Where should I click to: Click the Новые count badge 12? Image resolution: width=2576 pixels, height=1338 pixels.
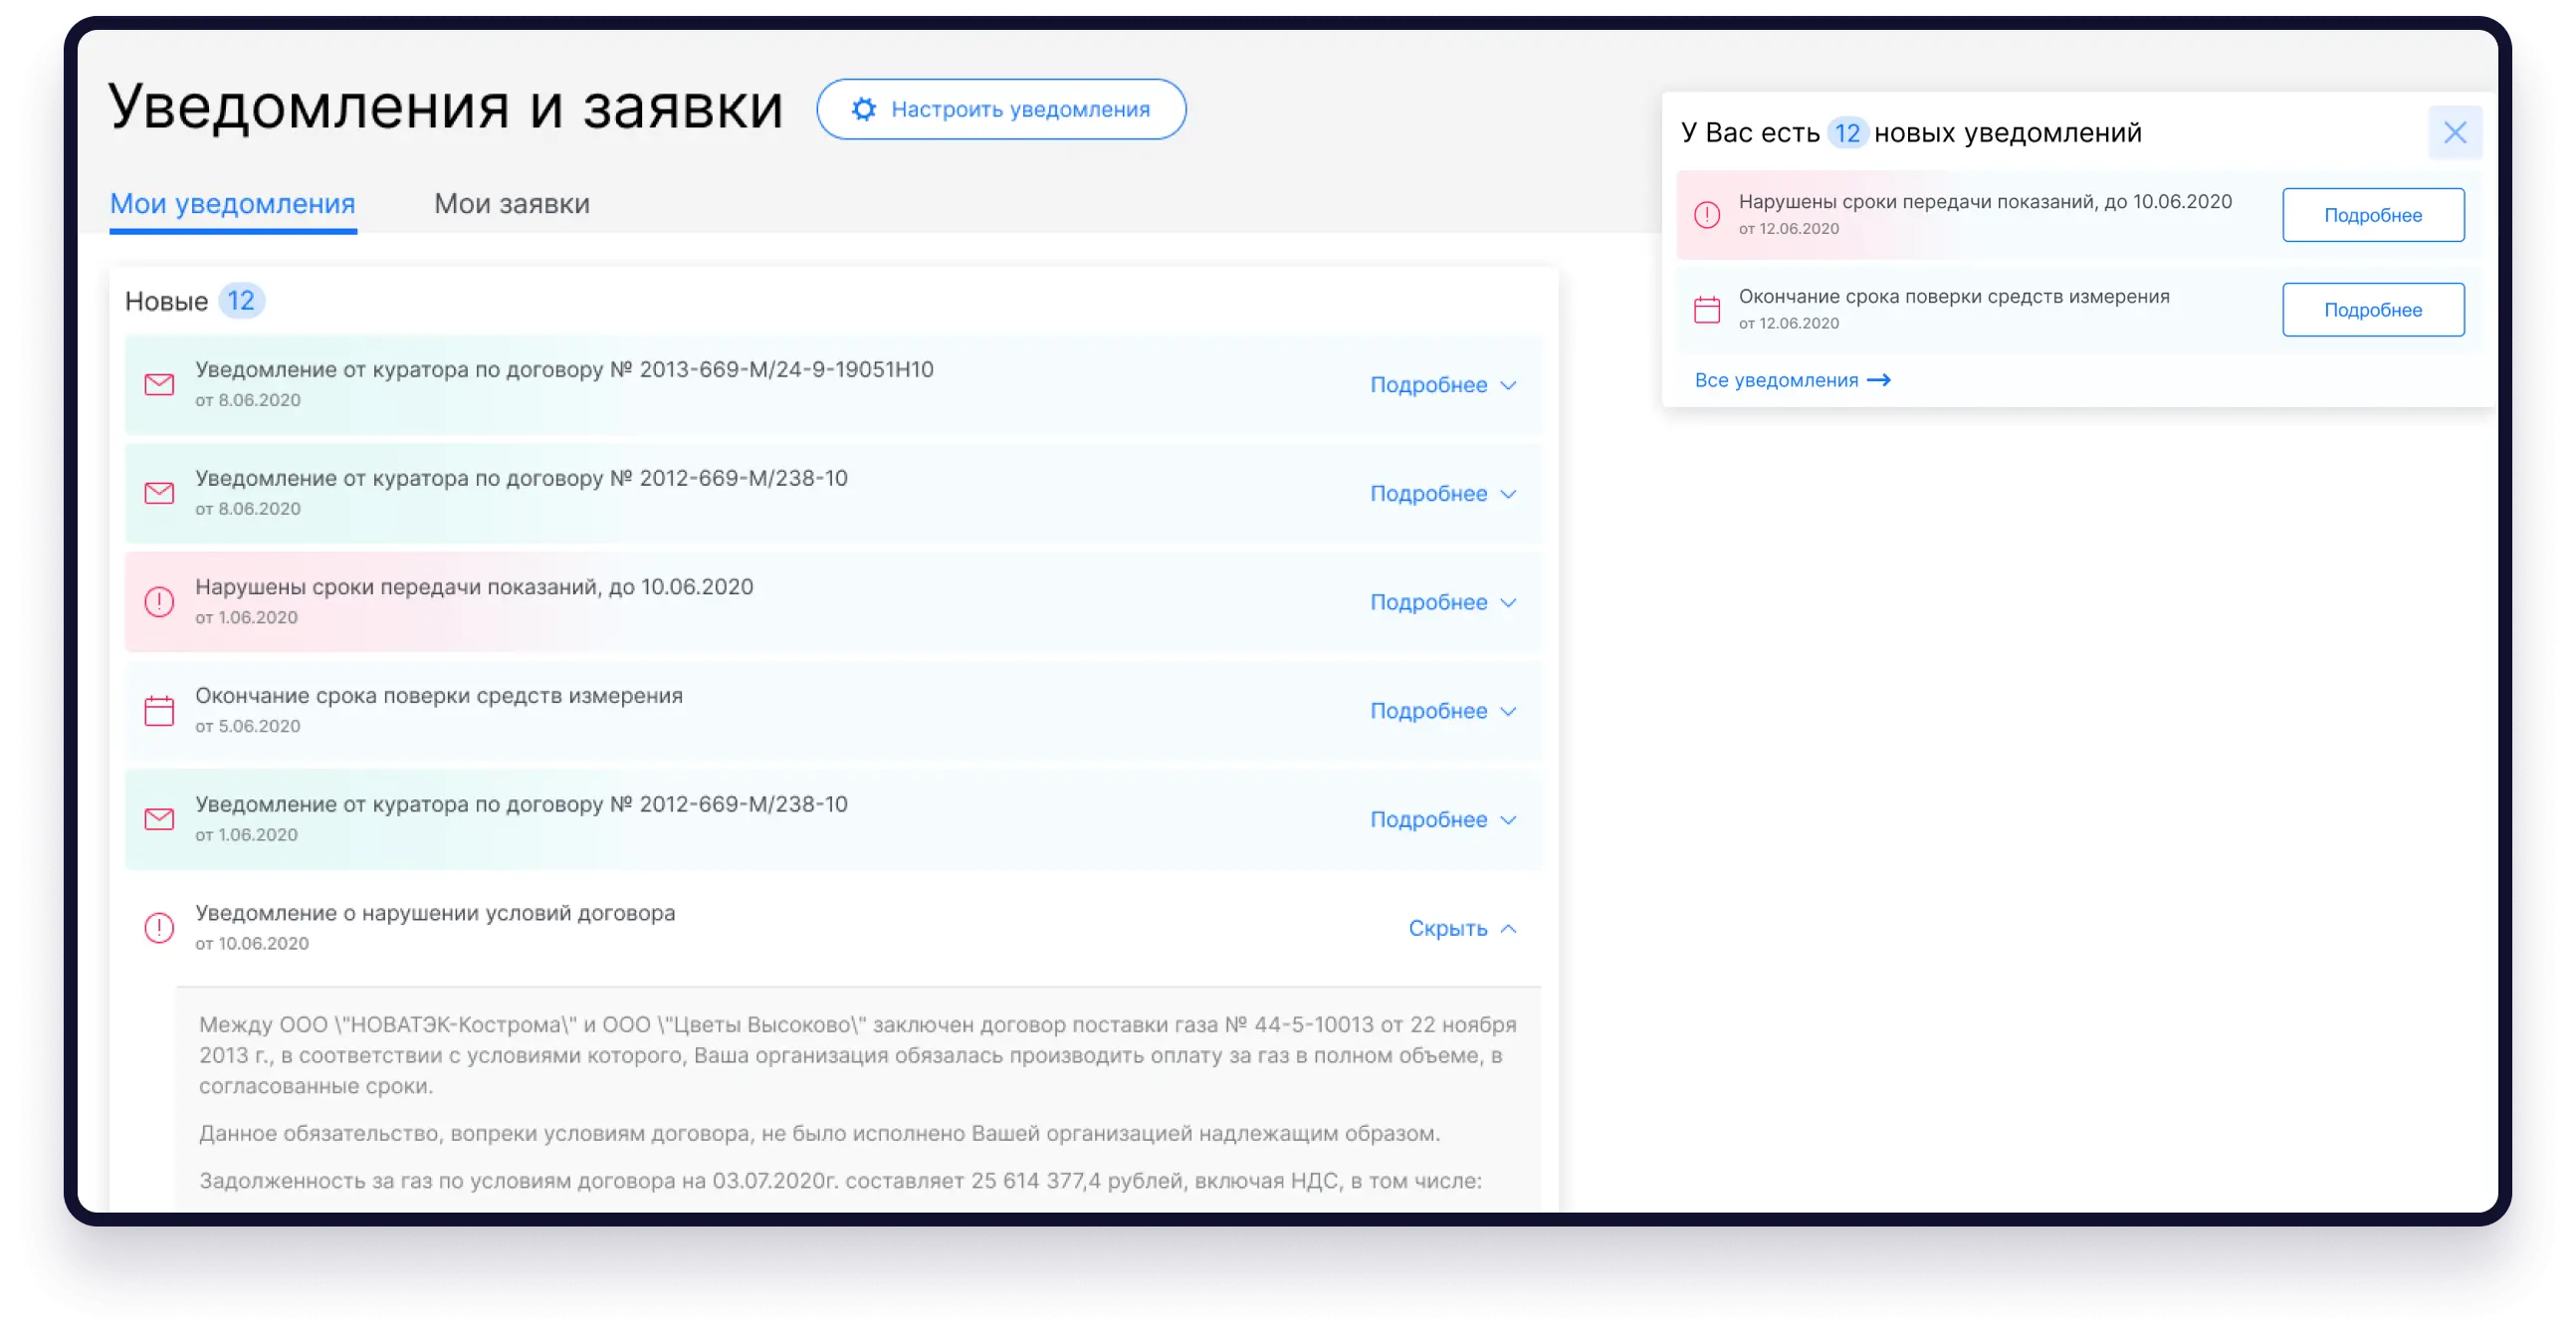(241, 301)
